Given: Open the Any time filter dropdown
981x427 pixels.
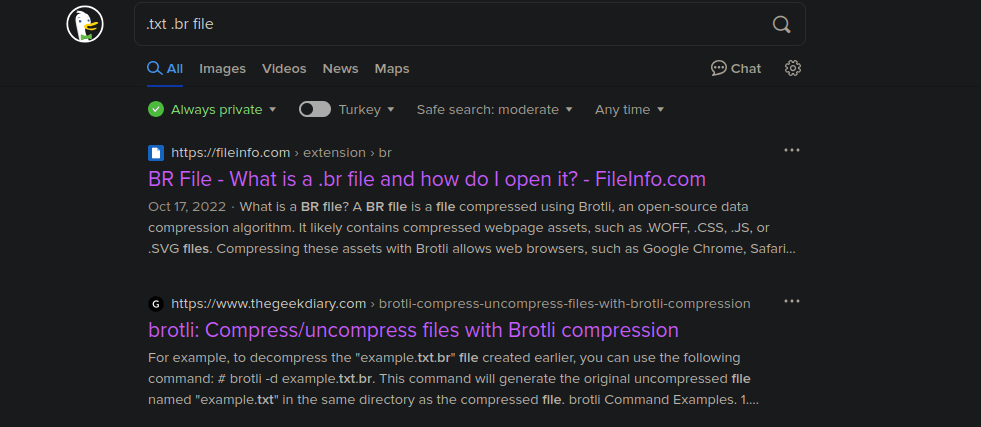Looking at the screenshot, I should 629,109.
